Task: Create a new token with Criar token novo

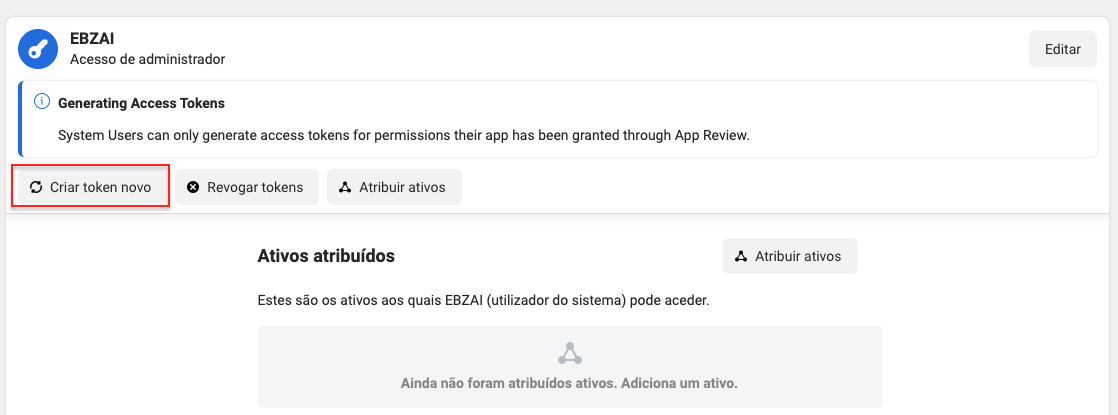Action: pos(91,187)
